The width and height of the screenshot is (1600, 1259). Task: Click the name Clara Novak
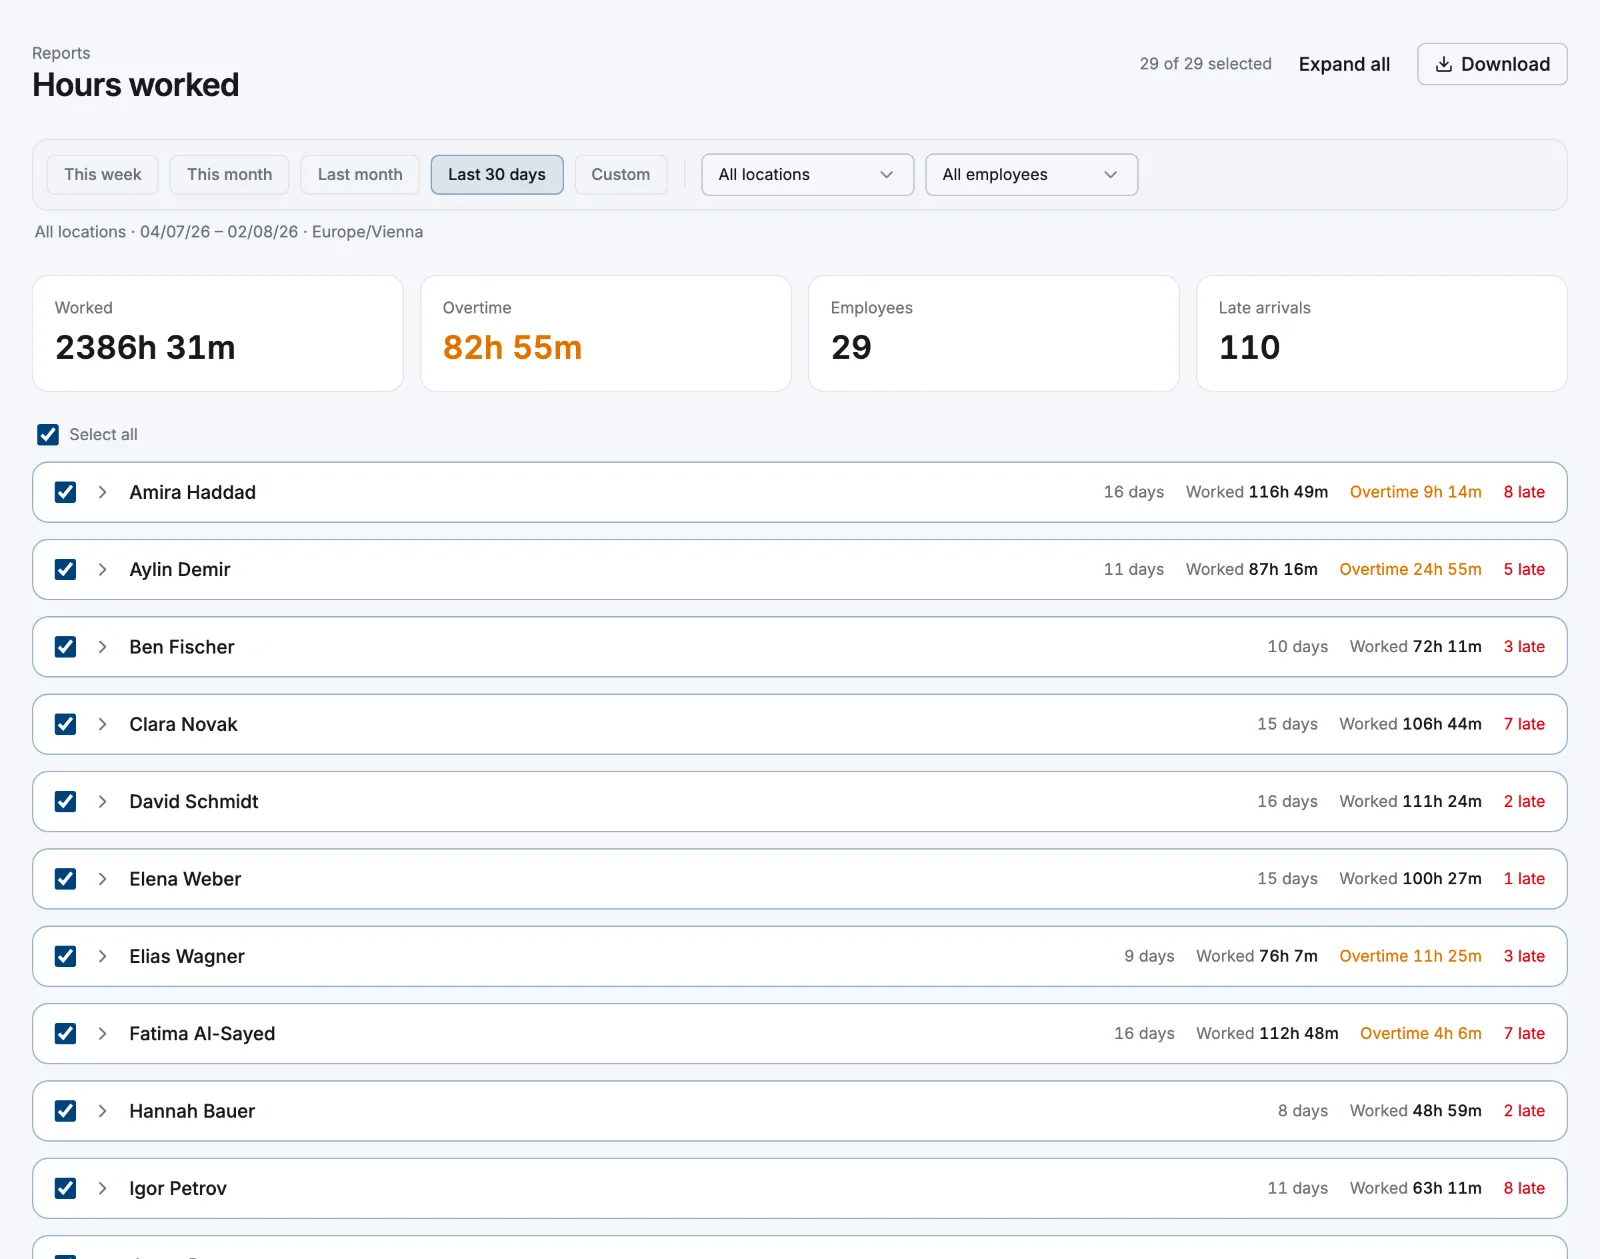tap(183, 724)
